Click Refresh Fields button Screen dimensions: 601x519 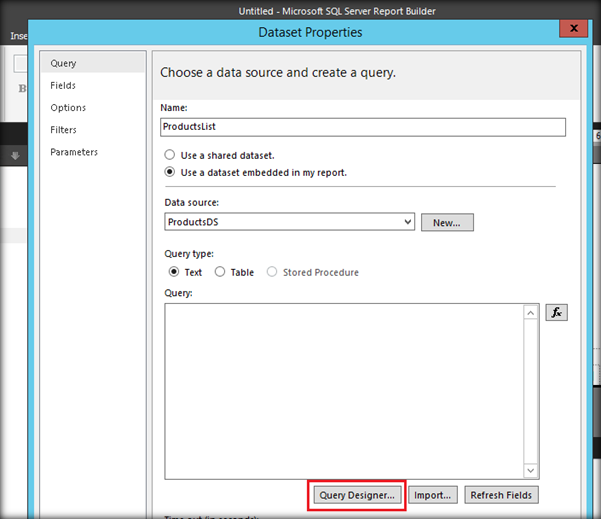[501, 495]
